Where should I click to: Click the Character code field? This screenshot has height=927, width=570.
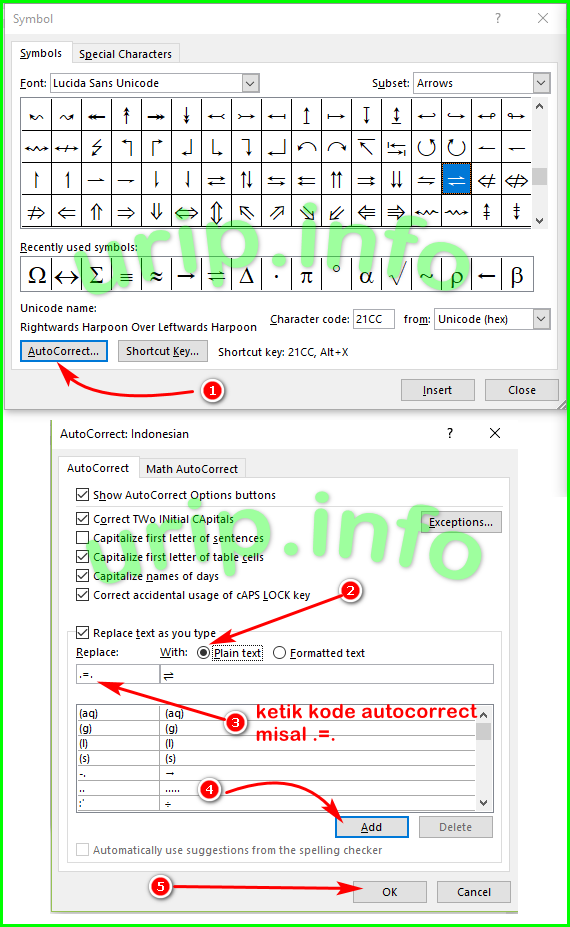point(374,319)
